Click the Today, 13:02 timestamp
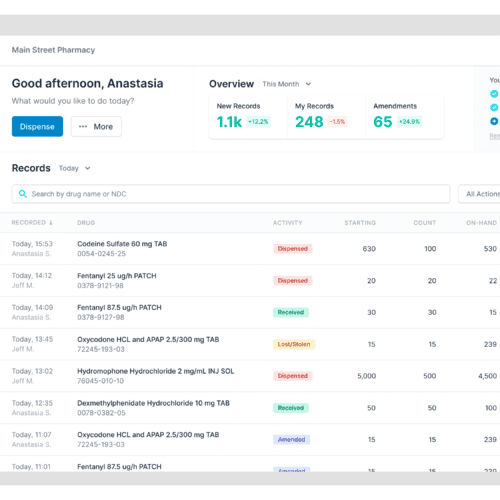500x500 pixels. 32,371
